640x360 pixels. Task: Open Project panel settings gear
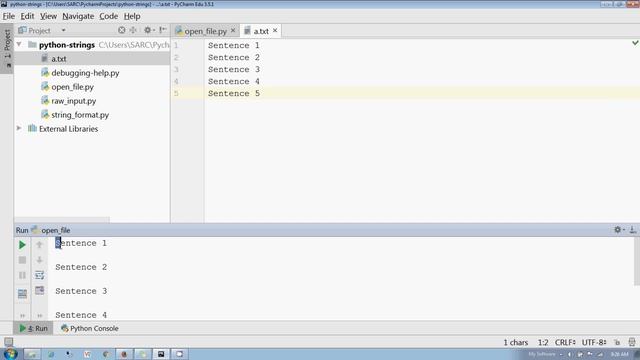tap(148, 30)
